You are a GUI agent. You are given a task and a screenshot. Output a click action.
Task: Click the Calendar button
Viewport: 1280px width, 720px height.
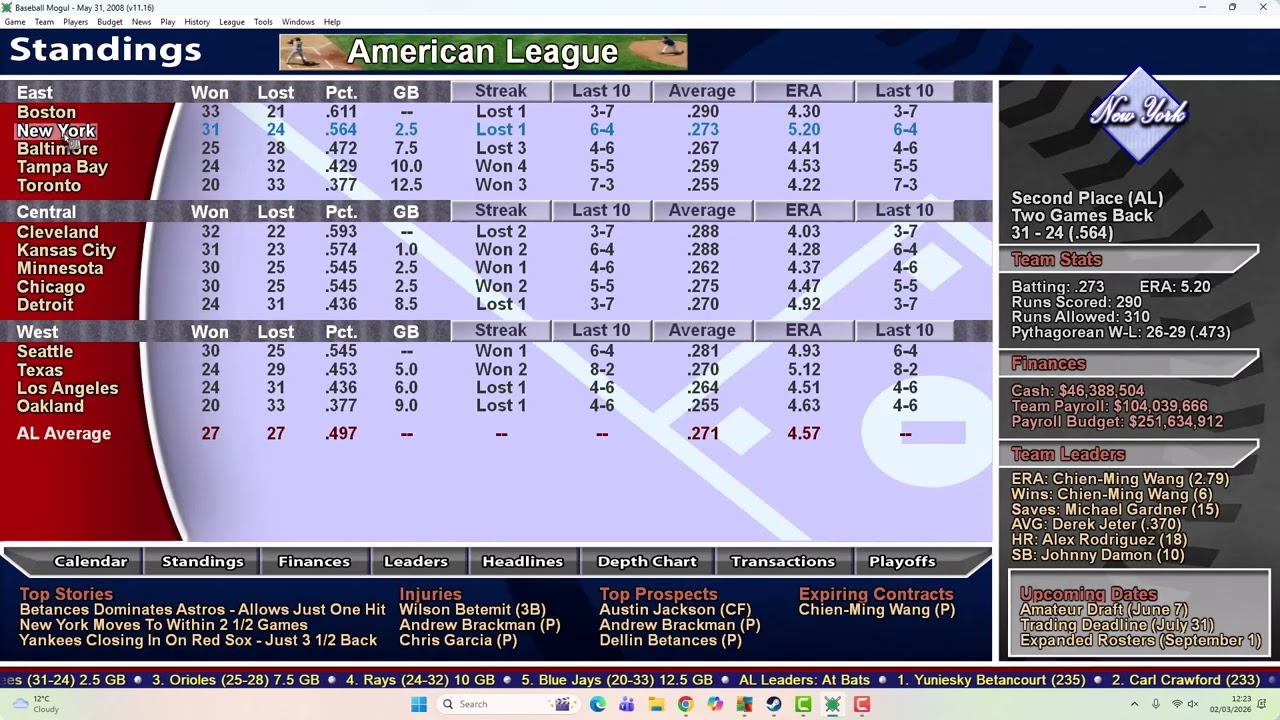91,561
